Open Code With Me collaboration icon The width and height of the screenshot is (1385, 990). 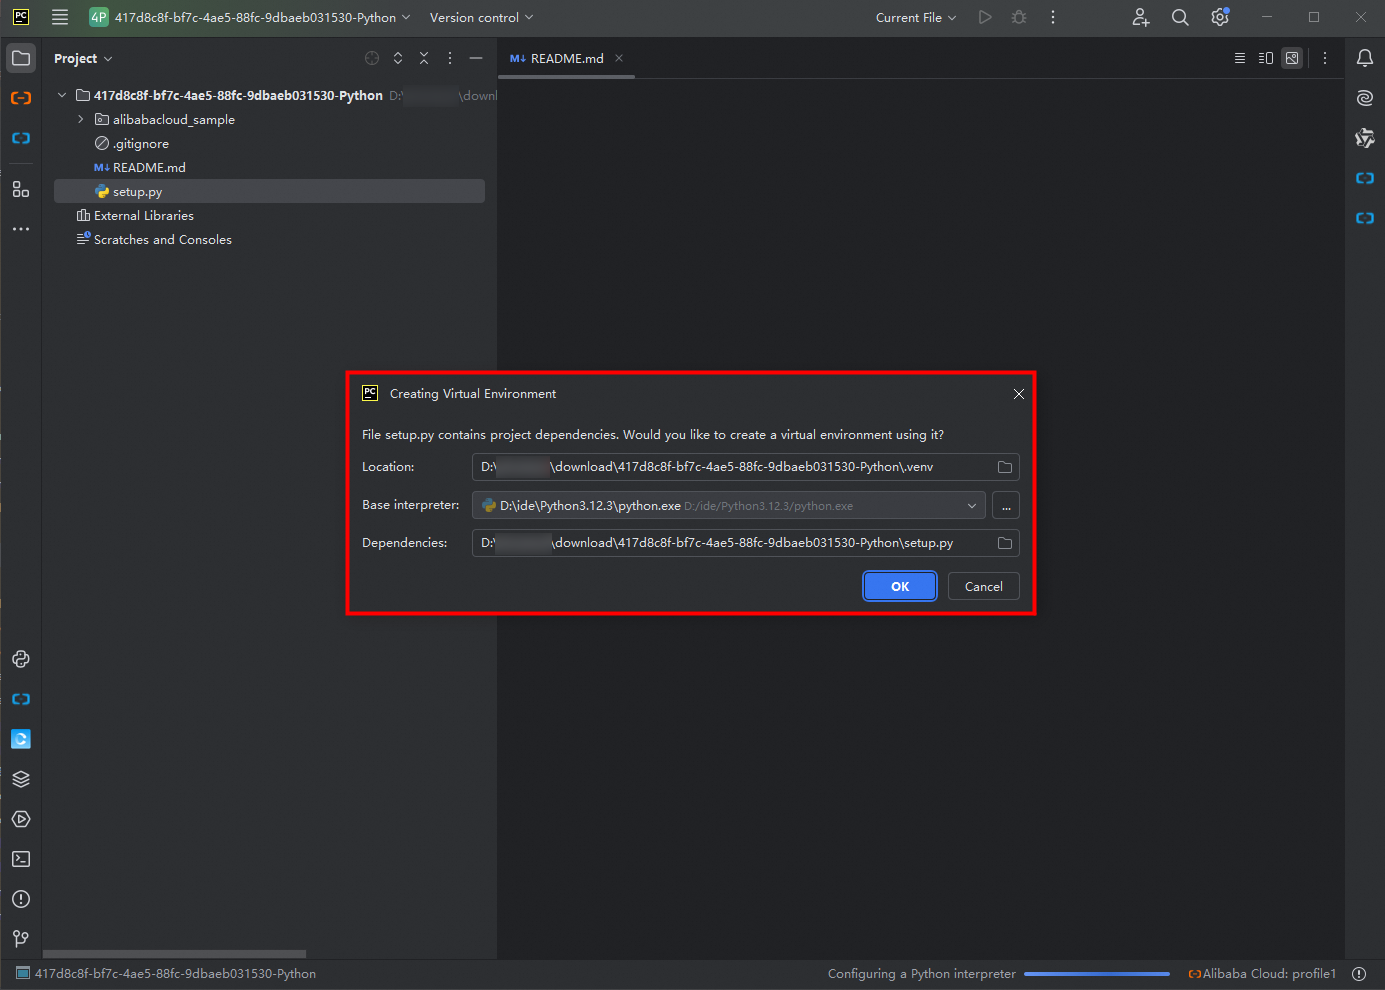pos(1141,17)
